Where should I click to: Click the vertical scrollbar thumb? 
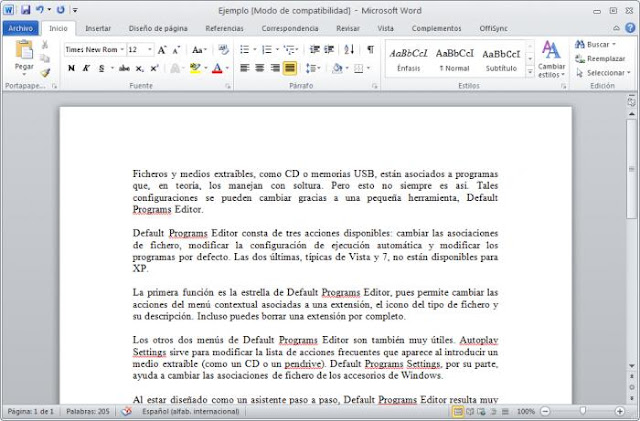click(x=631, y=169)
